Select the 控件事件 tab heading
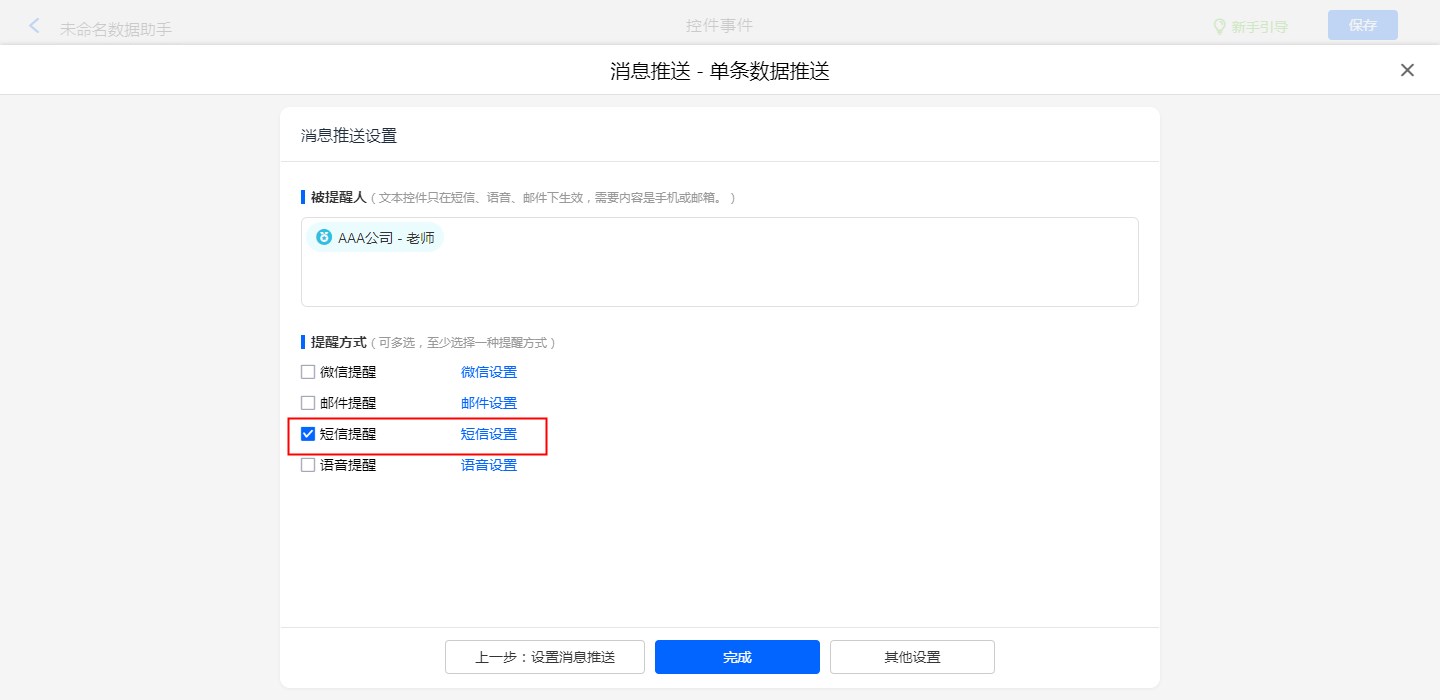 pos(719,25)
